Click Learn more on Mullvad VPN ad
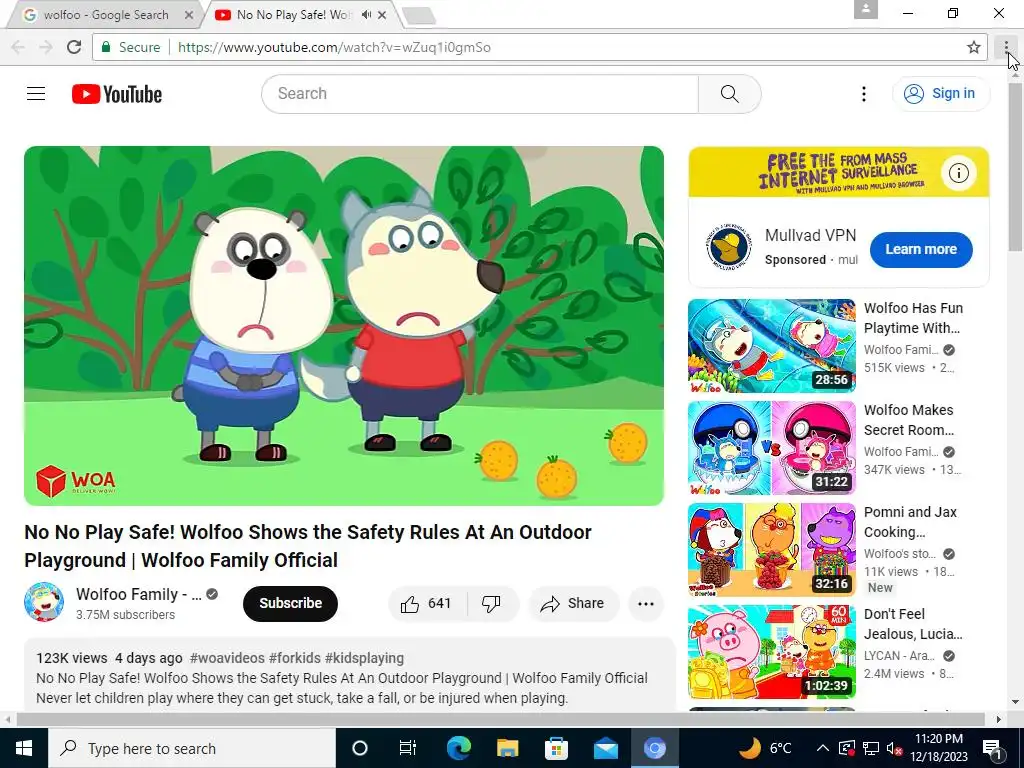 [x=921, y=249]
